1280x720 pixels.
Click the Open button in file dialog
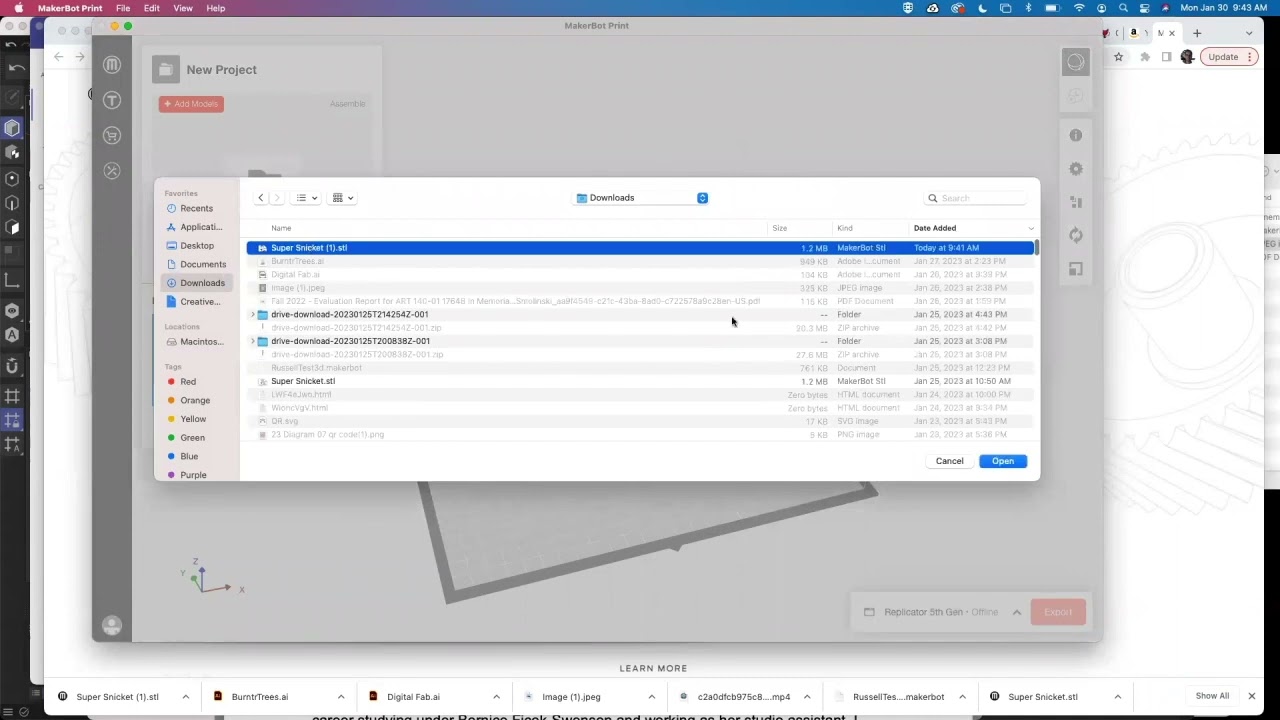(x=1003, y=461)
